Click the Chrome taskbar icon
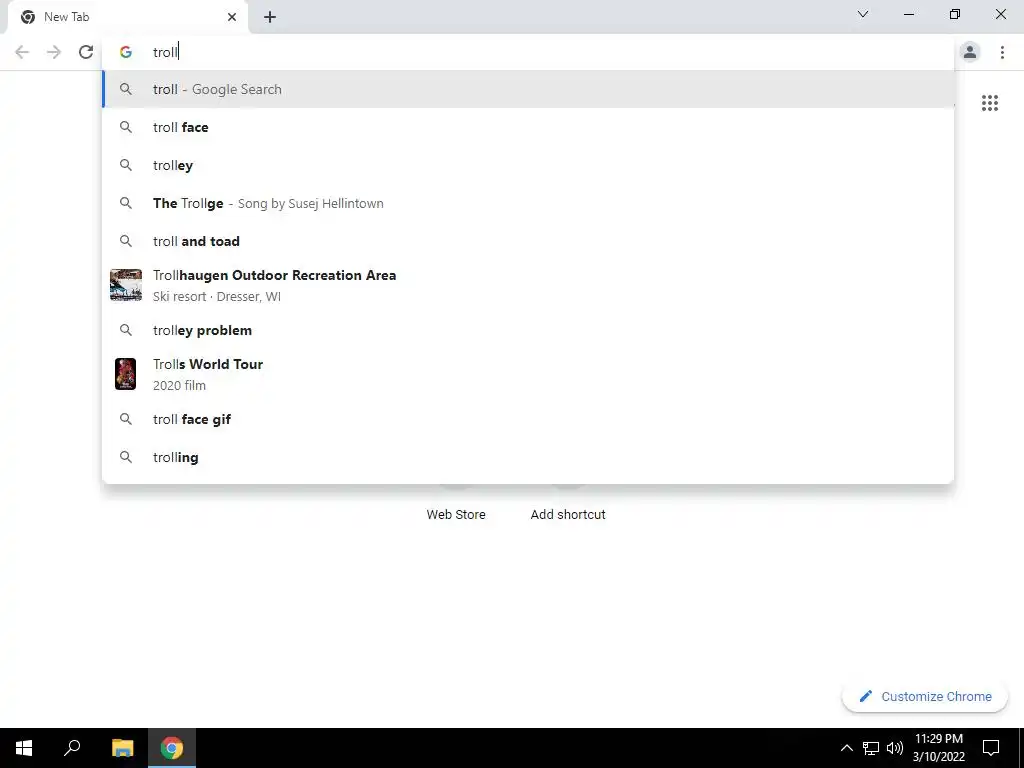This screenshot has height=768, width=1024. [x=172, y=748]
